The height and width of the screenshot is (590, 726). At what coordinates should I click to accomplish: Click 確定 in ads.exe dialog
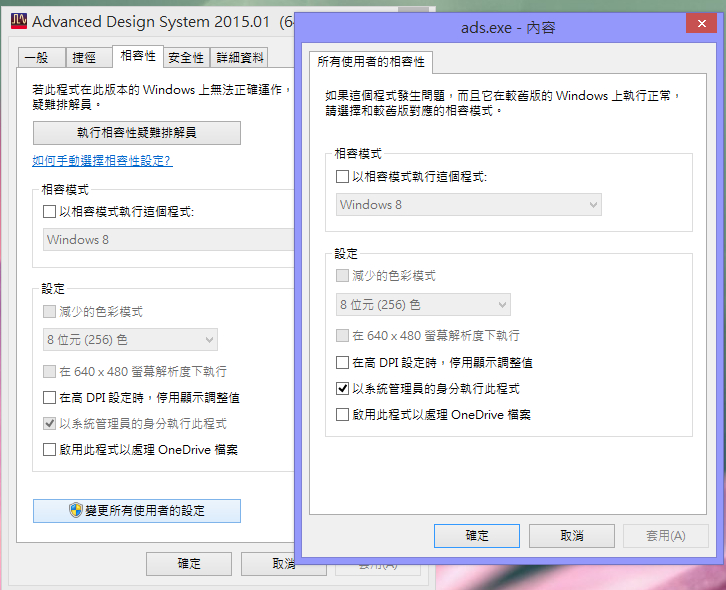[x=477, y=536]
